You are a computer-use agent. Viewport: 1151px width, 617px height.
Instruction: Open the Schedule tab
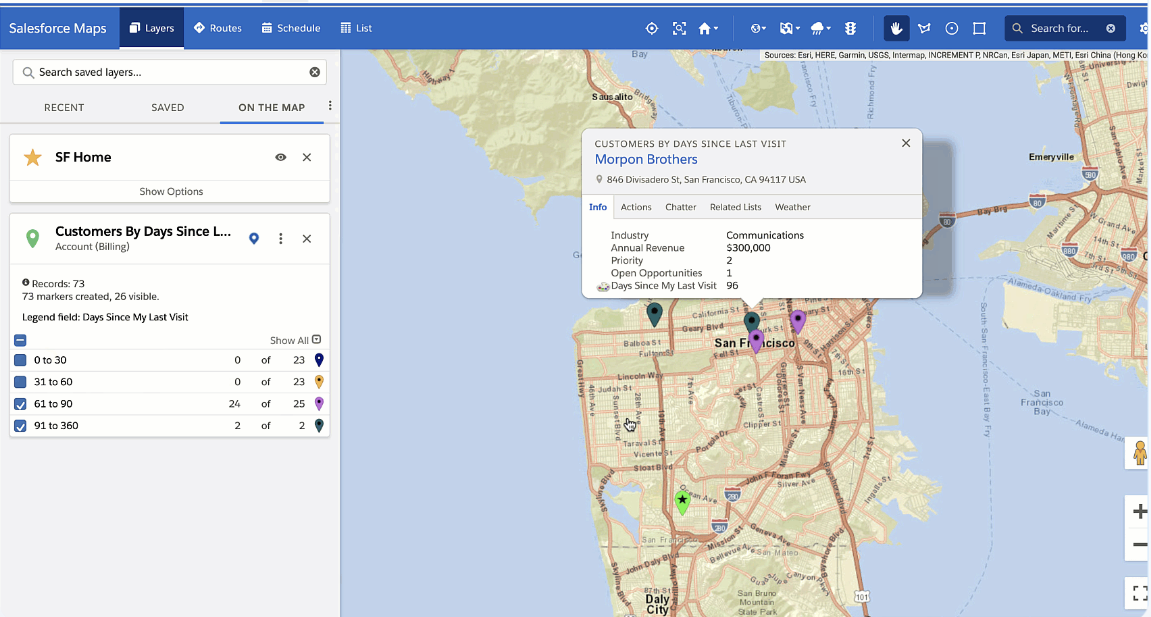291,28
